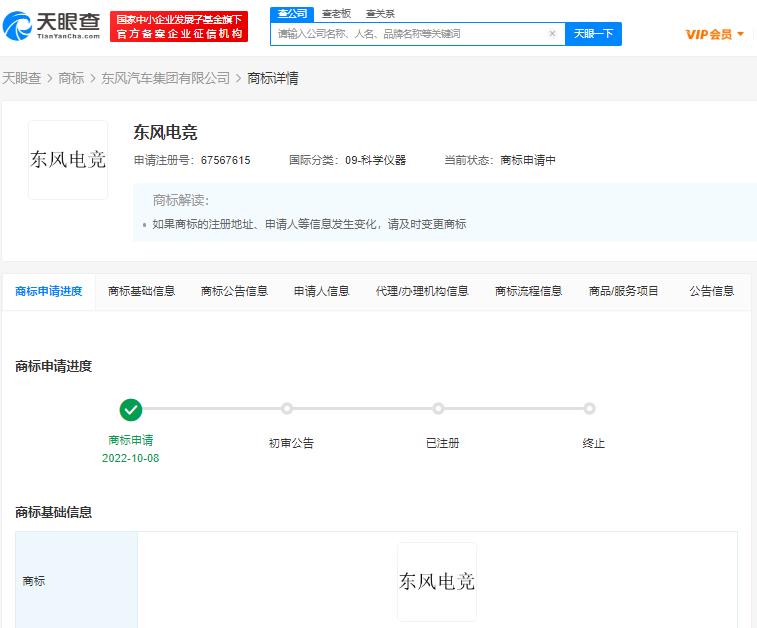The height and width of the screenshot is (628, 757).
Task: Switch to 申请人信息 tab
Action: pos(321,291)
